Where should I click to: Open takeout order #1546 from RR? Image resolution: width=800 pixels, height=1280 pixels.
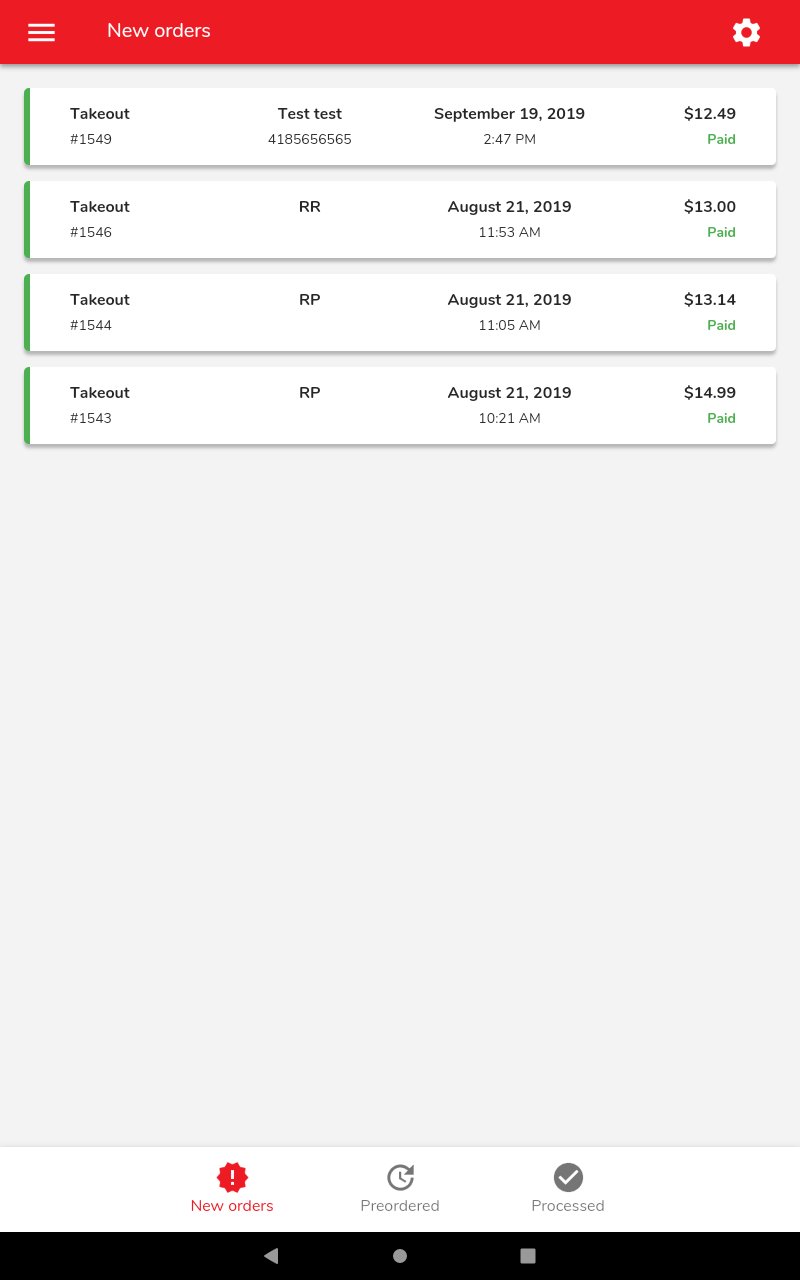pyautogui.click(x=400, y=220)
